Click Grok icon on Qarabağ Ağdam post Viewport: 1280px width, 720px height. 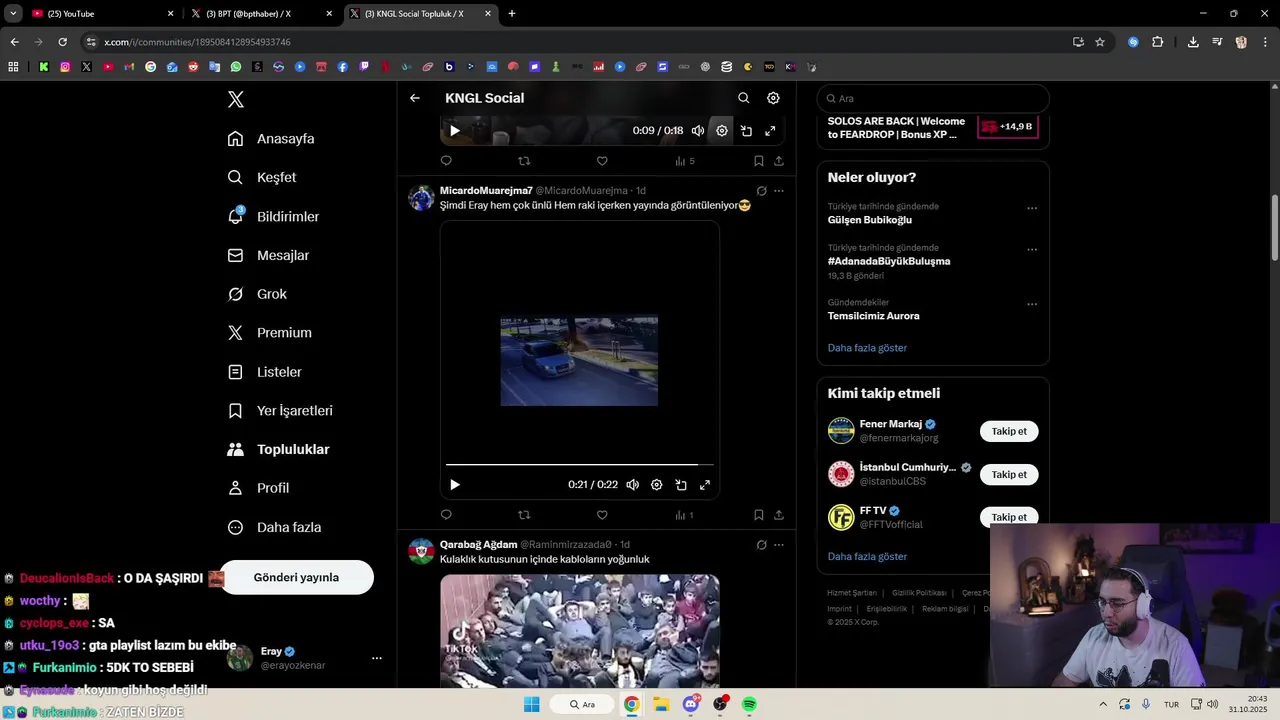point(761,545)
